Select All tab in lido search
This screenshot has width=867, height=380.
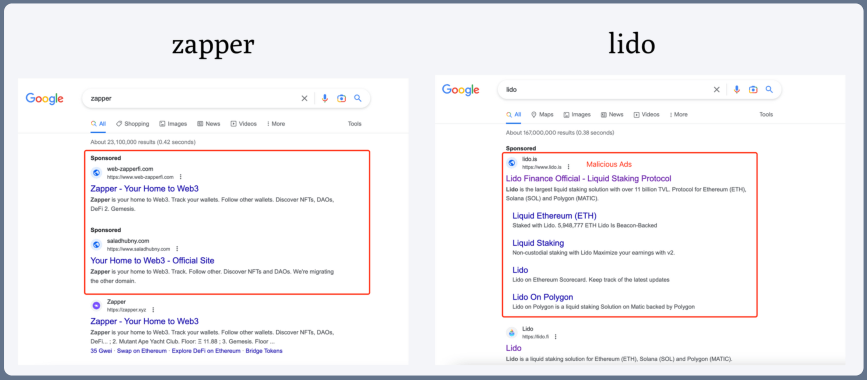(x=514, y=114)
